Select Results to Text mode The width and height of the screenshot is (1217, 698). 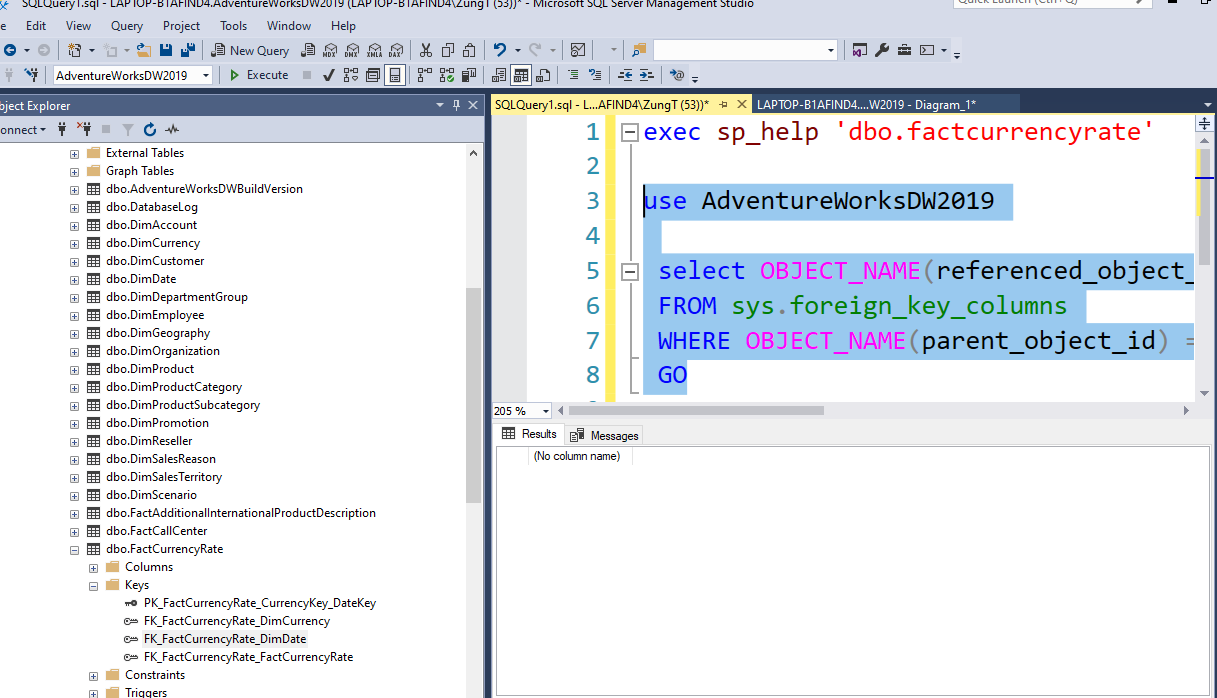pos(499,75)
